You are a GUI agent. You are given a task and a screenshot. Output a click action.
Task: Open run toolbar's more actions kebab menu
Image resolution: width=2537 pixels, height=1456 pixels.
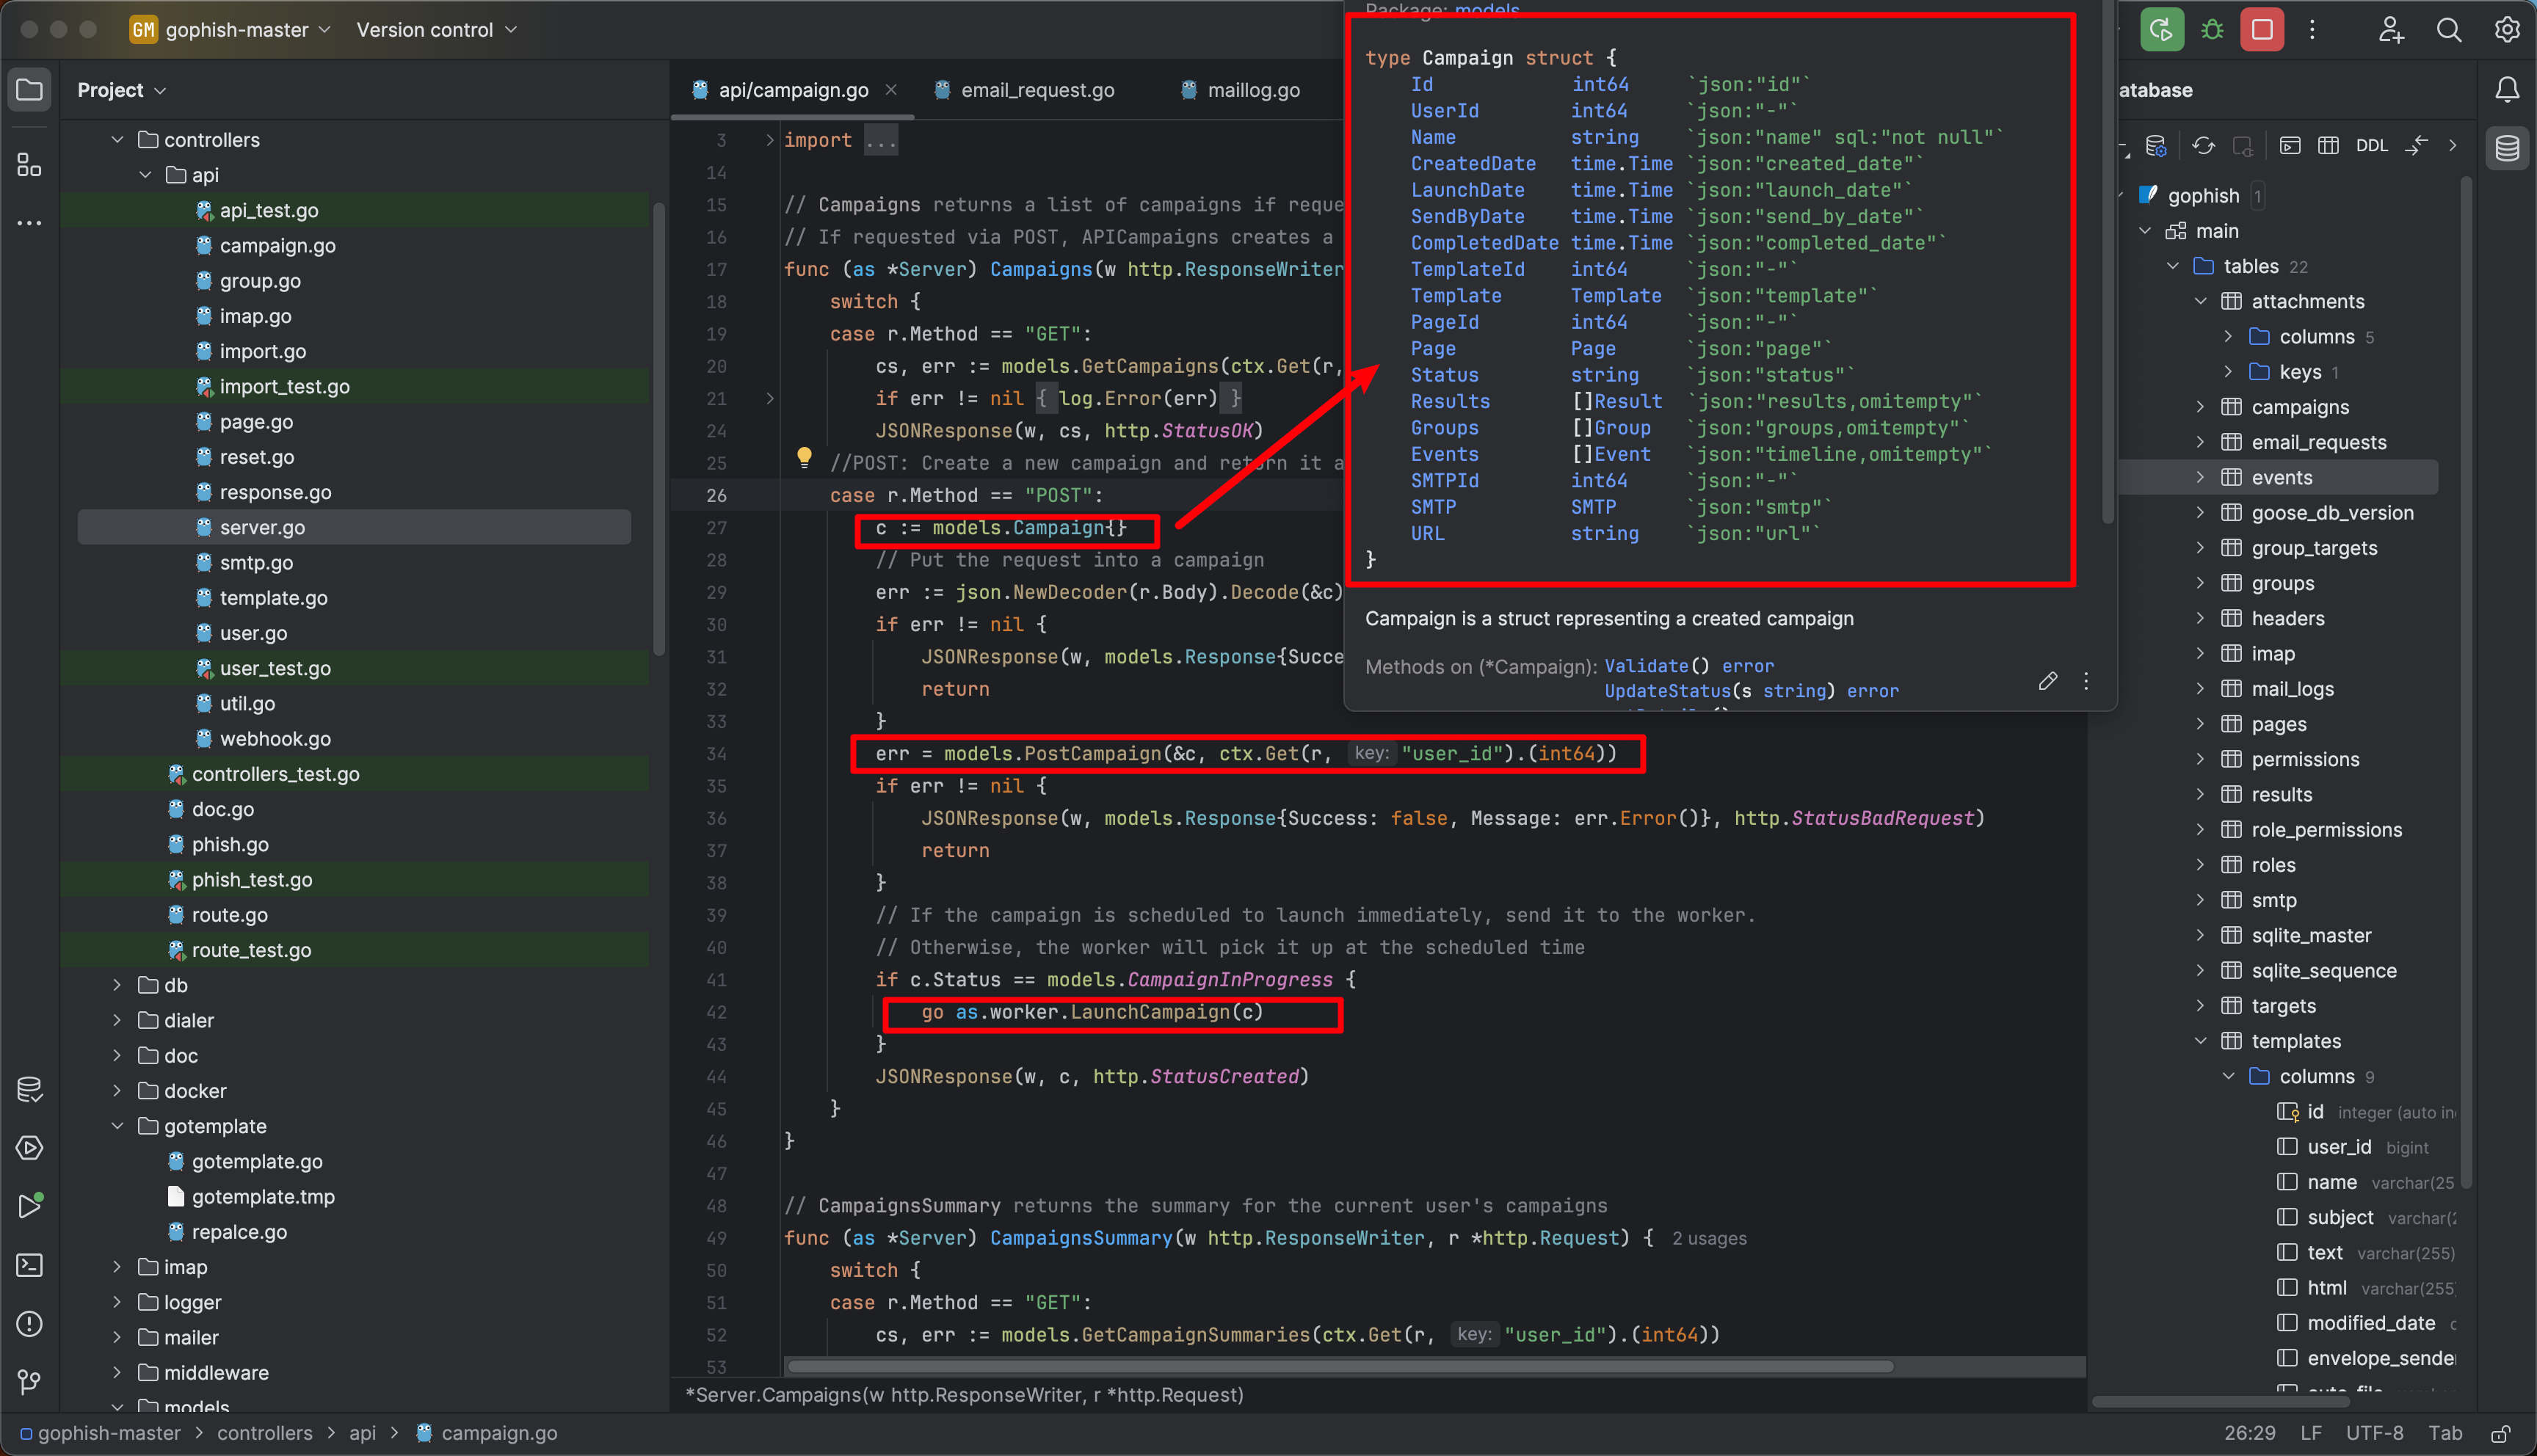pos(2311,29)
